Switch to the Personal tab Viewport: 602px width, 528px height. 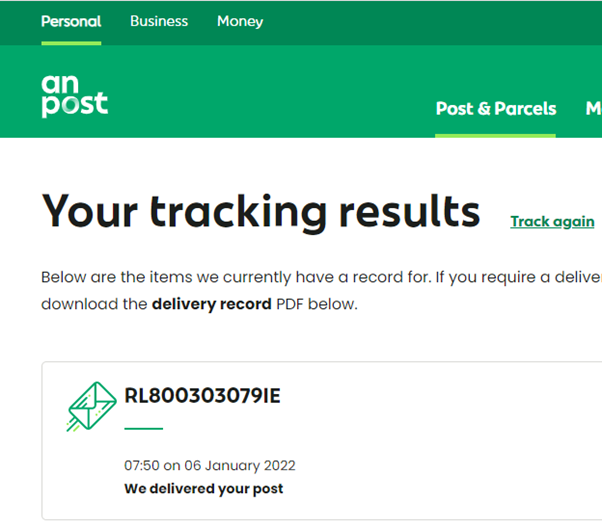click(x=71, y=21)
